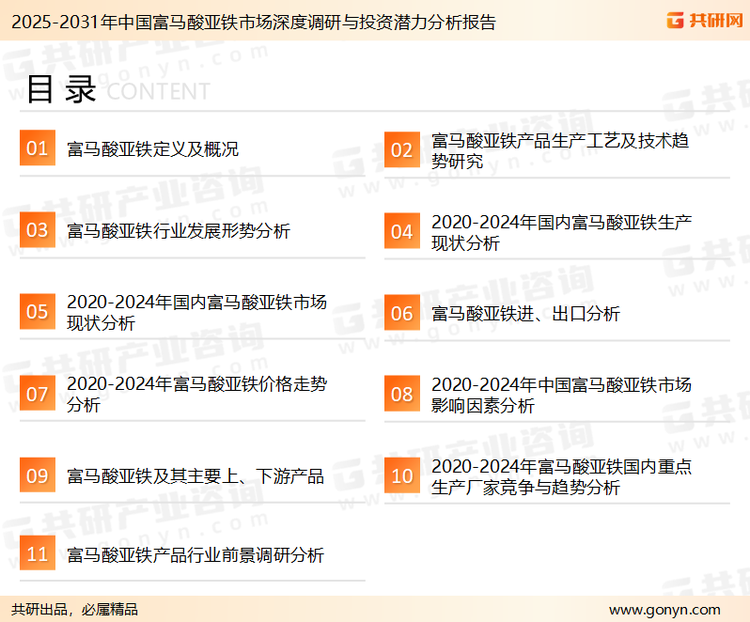The height and width of the screenshot is (622, 750).
Task: Click footer slogan 共研出品，必属精品
Action: point(75,609)
